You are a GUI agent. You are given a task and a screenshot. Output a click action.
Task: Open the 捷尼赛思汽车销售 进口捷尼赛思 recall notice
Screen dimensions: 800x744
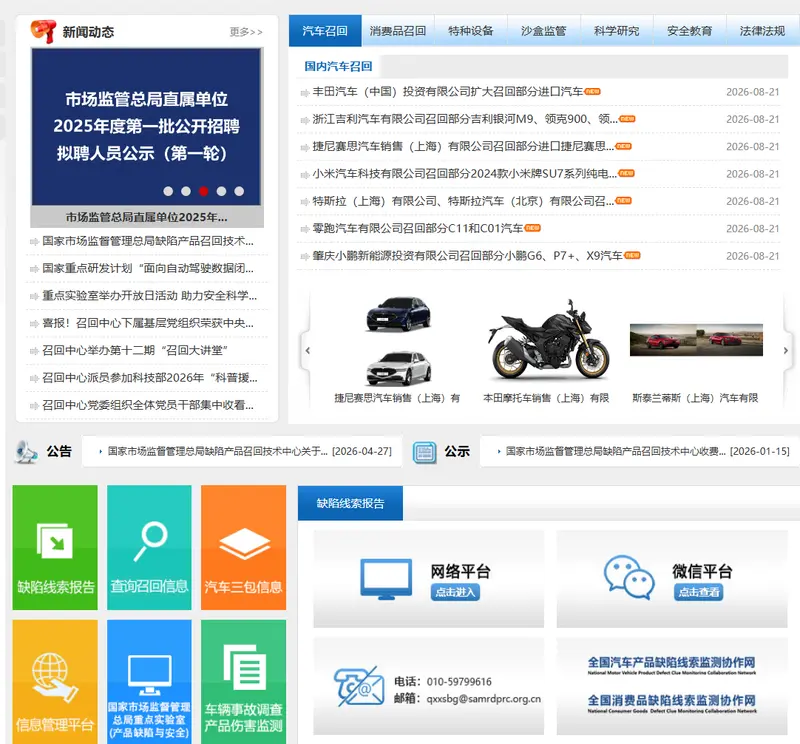463,146
